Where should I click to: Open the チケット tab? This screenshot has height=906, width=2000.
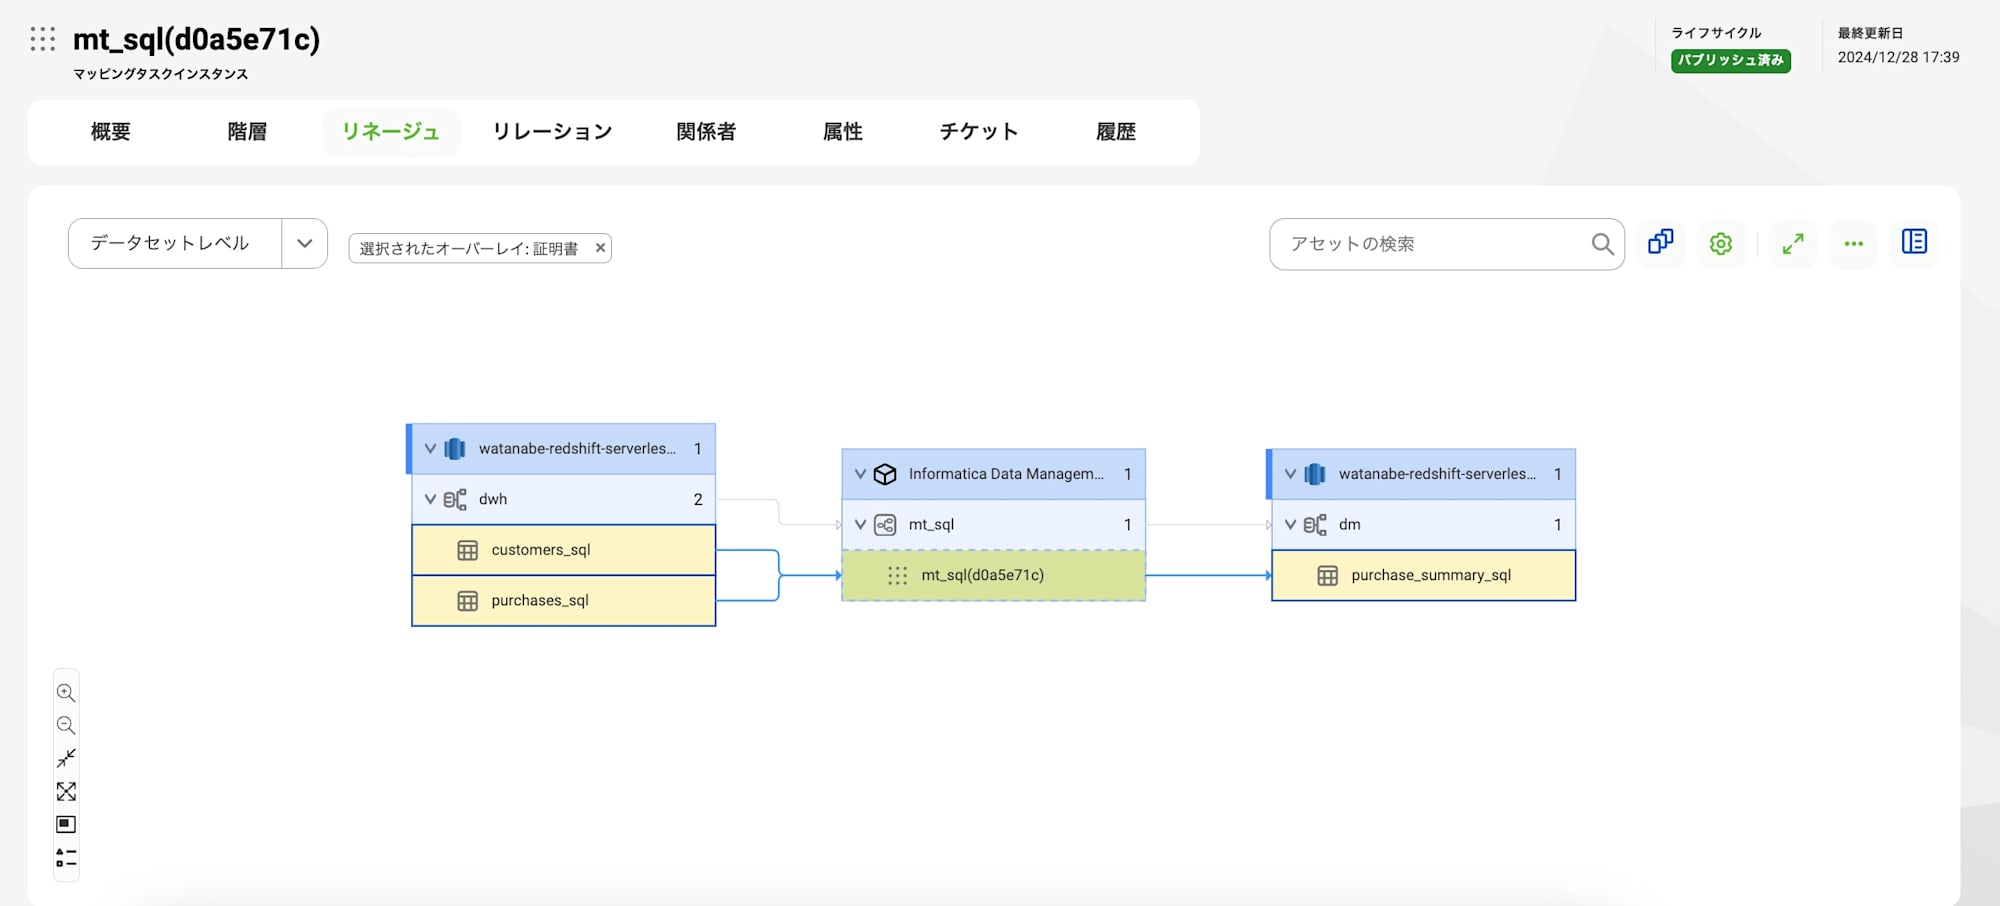click(x=979, y=132)
